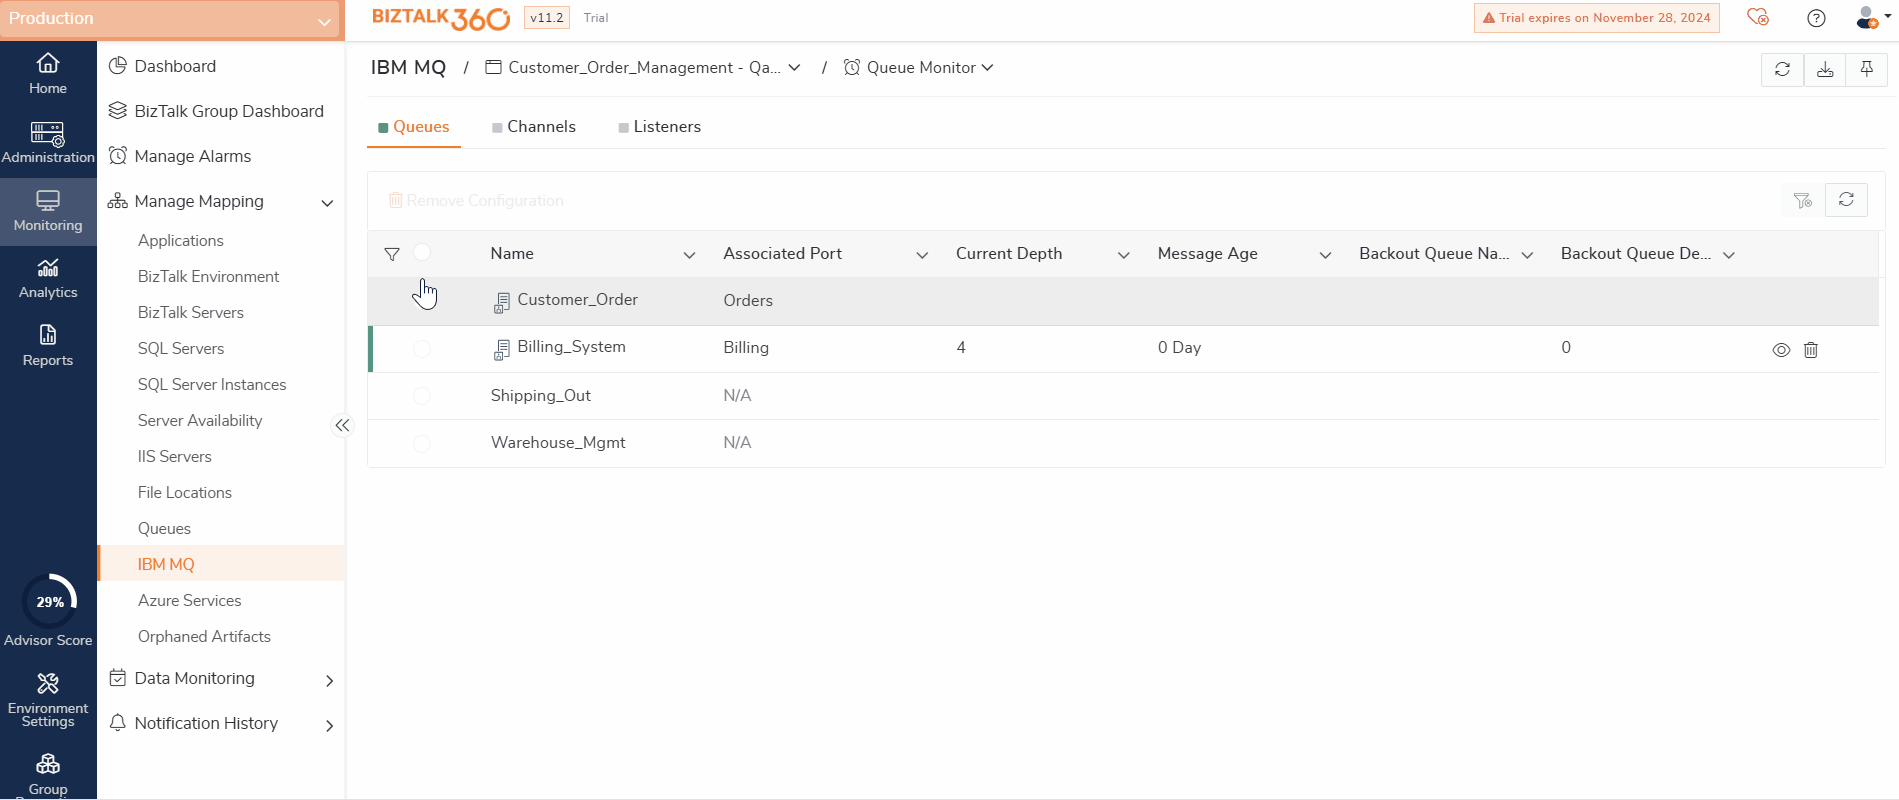Viewport: 1899px width, 800px height.
Task: Open SQL Server Instances mapping
Action: coord(212,385)
